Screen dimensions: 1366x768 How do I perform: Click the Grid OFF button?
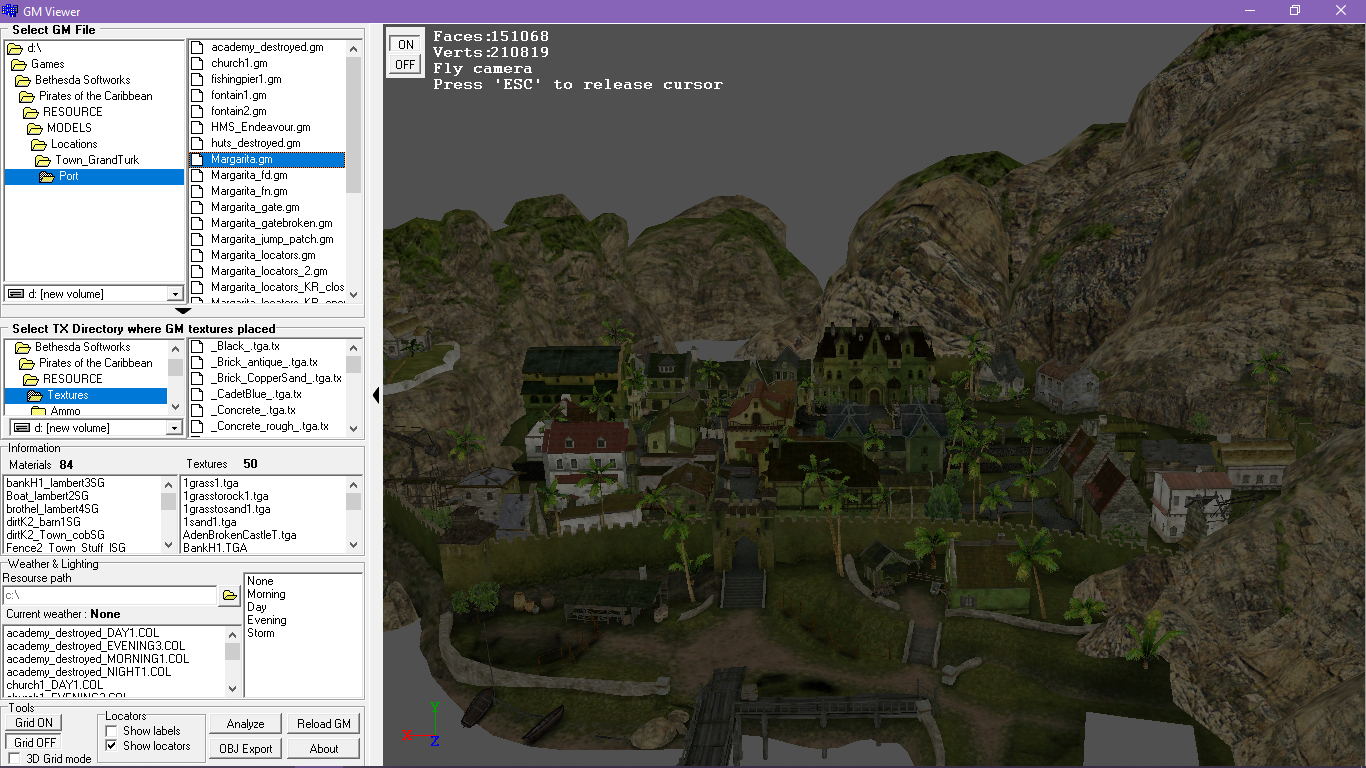[x=34, y=743]
